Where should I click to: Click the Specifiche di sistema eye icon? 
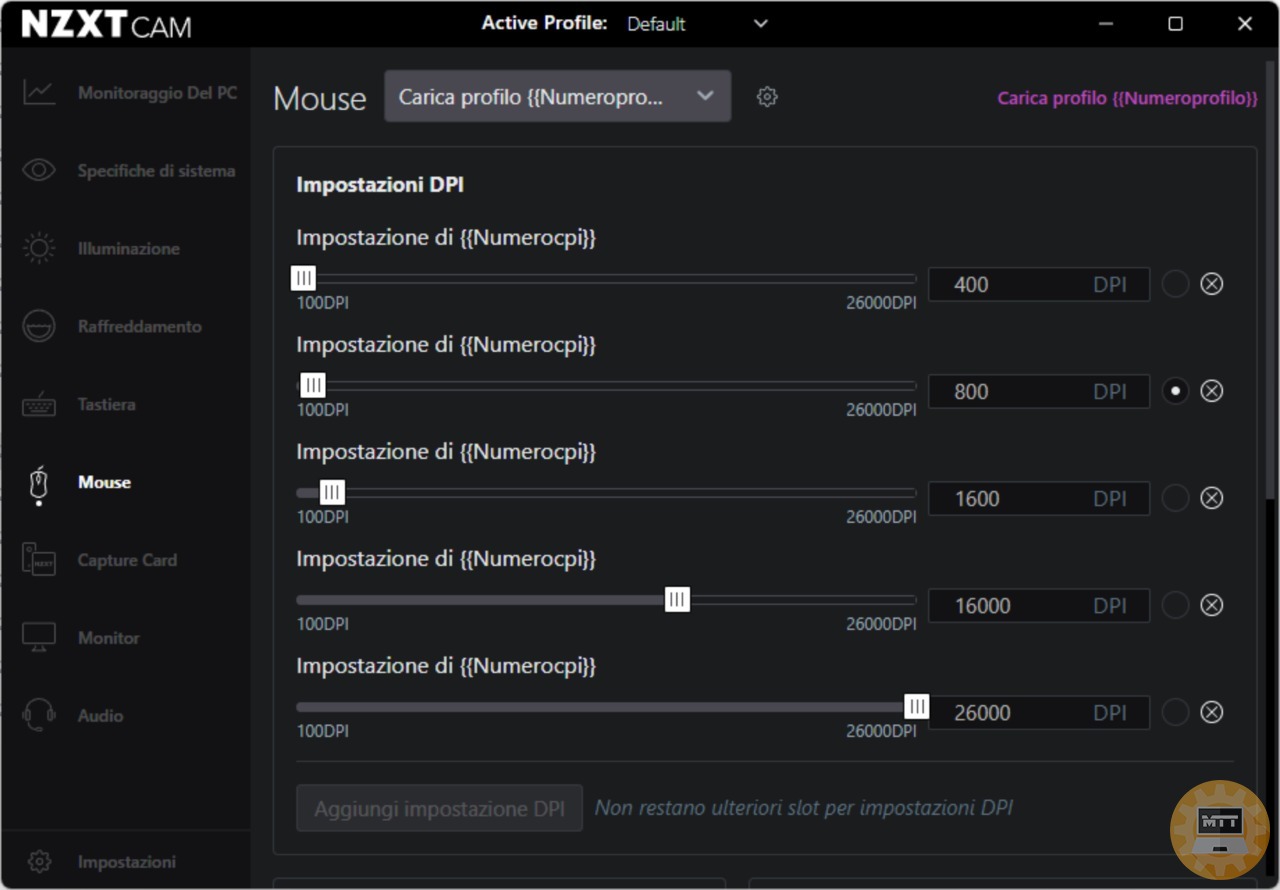pyautogui.click(x=39, y=171)
